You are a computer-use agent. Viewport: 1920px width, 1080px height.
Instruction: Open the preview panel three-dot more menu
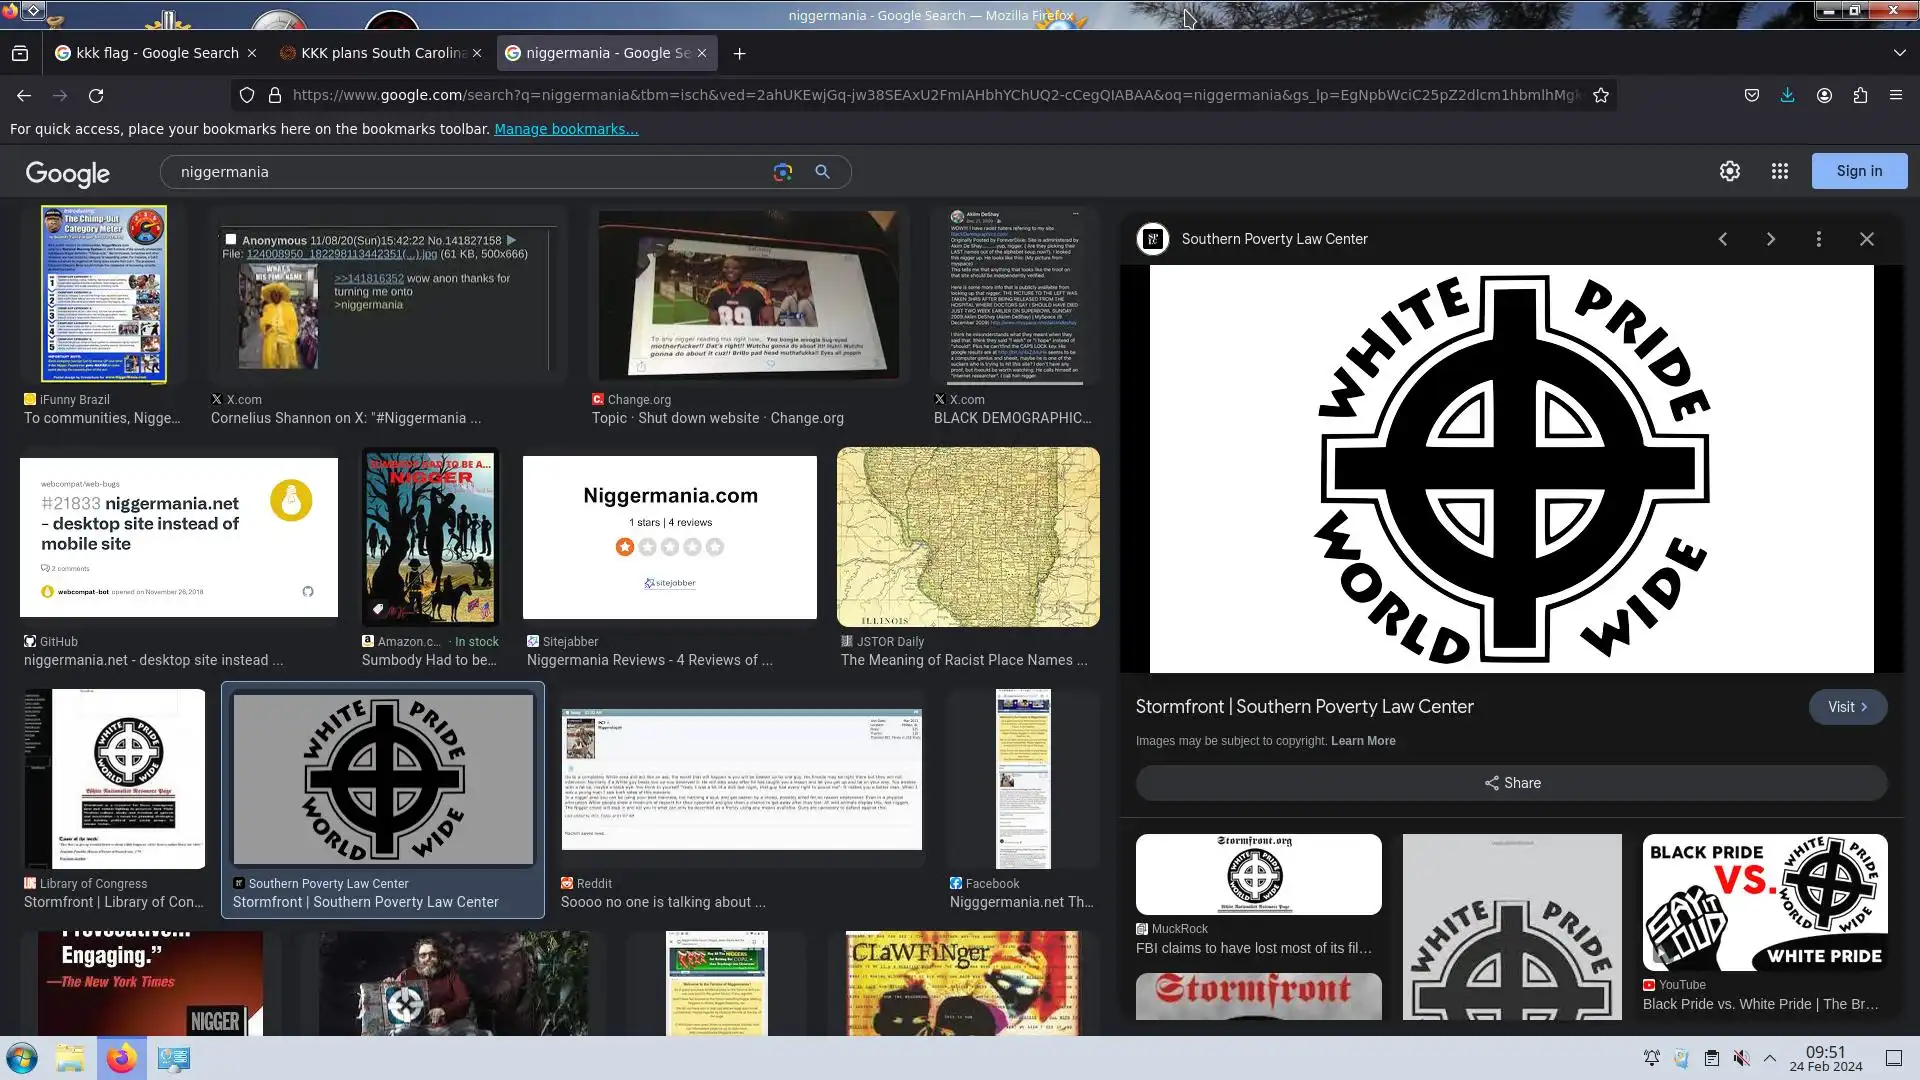coord(1818,239)
